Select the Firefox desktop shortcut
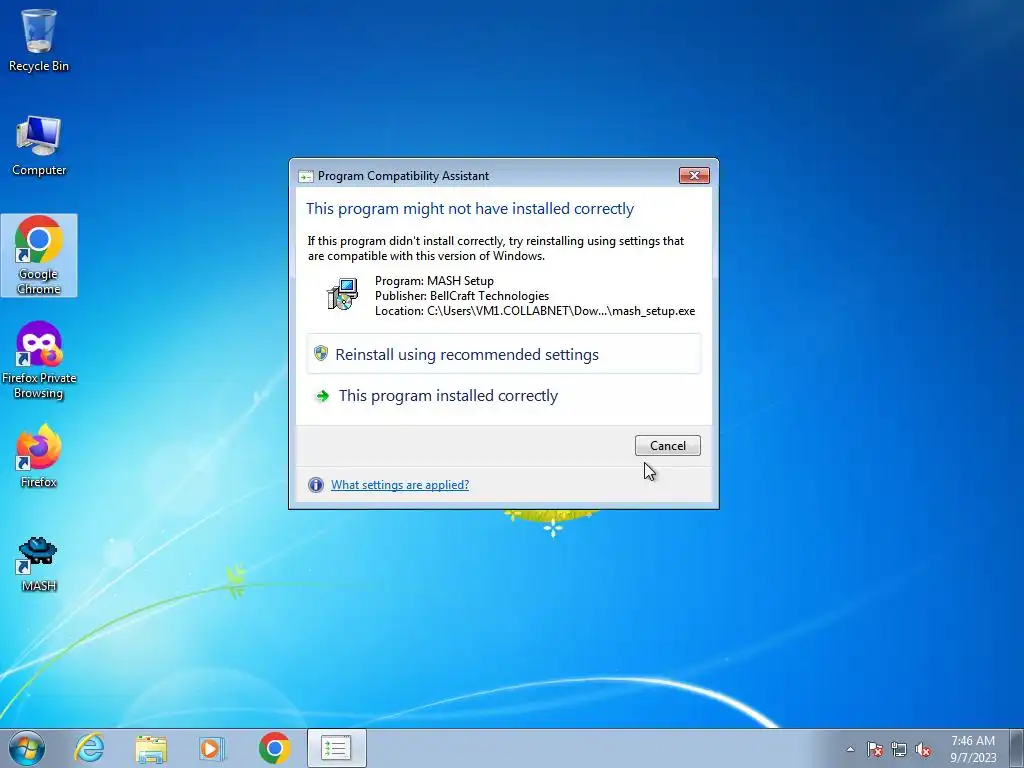 [39, 455]
